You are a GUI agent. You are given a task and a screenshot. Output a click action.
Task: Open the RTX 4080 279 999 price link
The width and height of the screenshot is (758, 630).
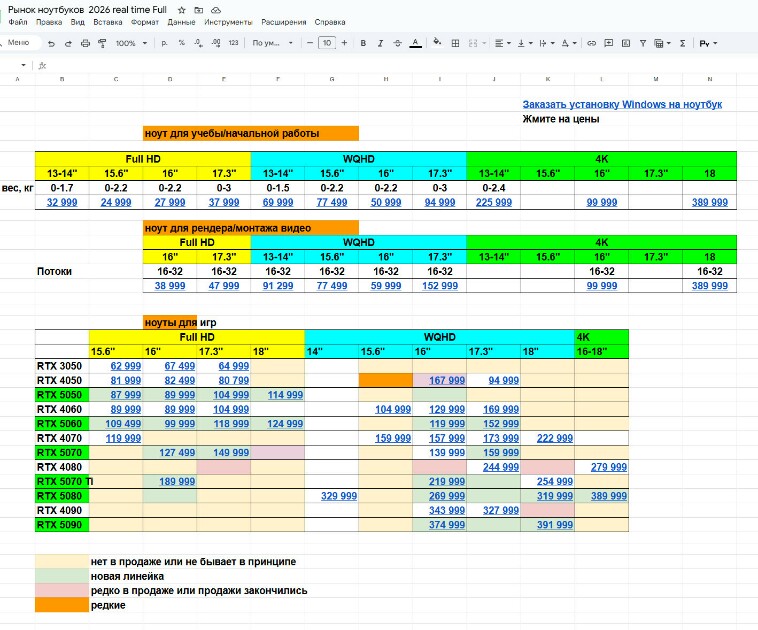(x=609, y=467)
